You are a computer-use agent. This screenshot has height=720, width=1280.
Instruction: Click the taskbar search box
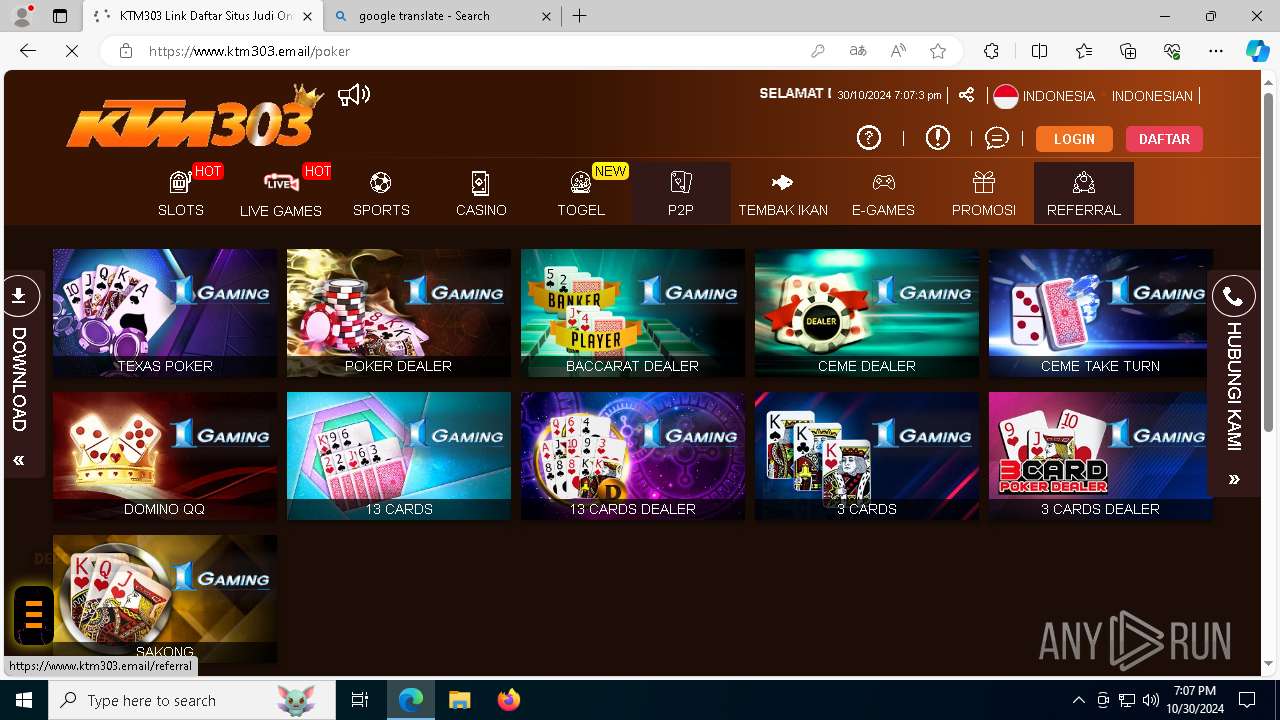[x=192, y=700]
